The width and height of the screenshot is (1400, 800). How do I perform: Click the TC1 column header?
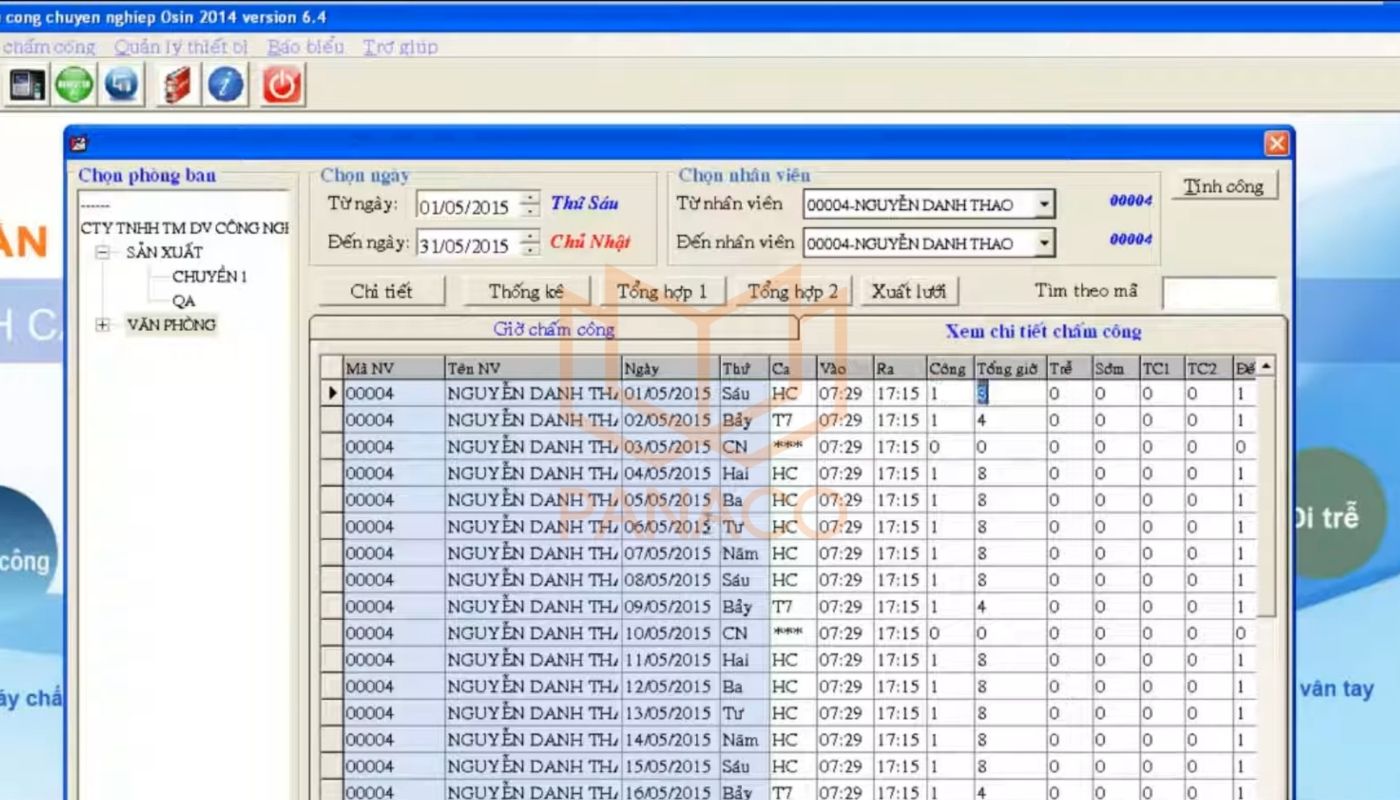coord(1162,369)
